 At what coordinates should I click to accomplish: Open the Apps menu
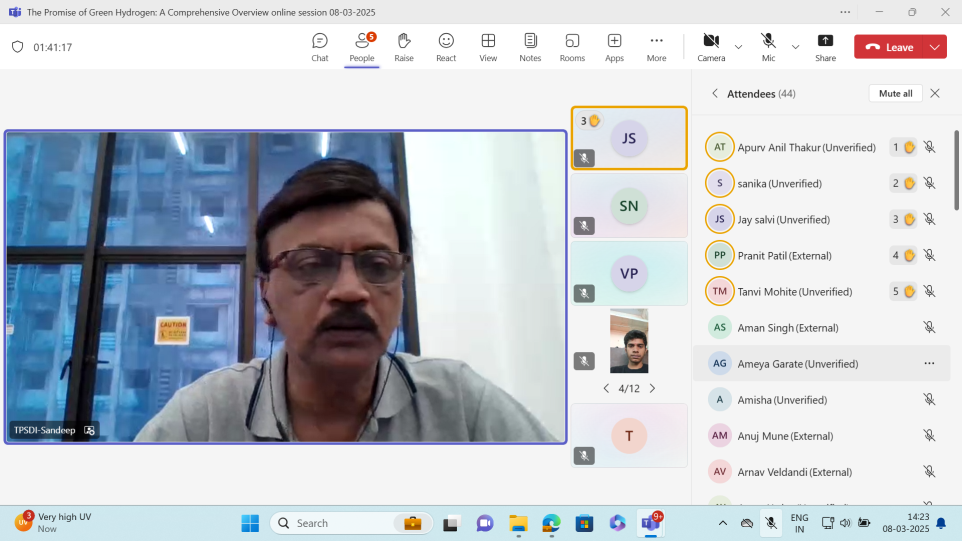(614, 47)
